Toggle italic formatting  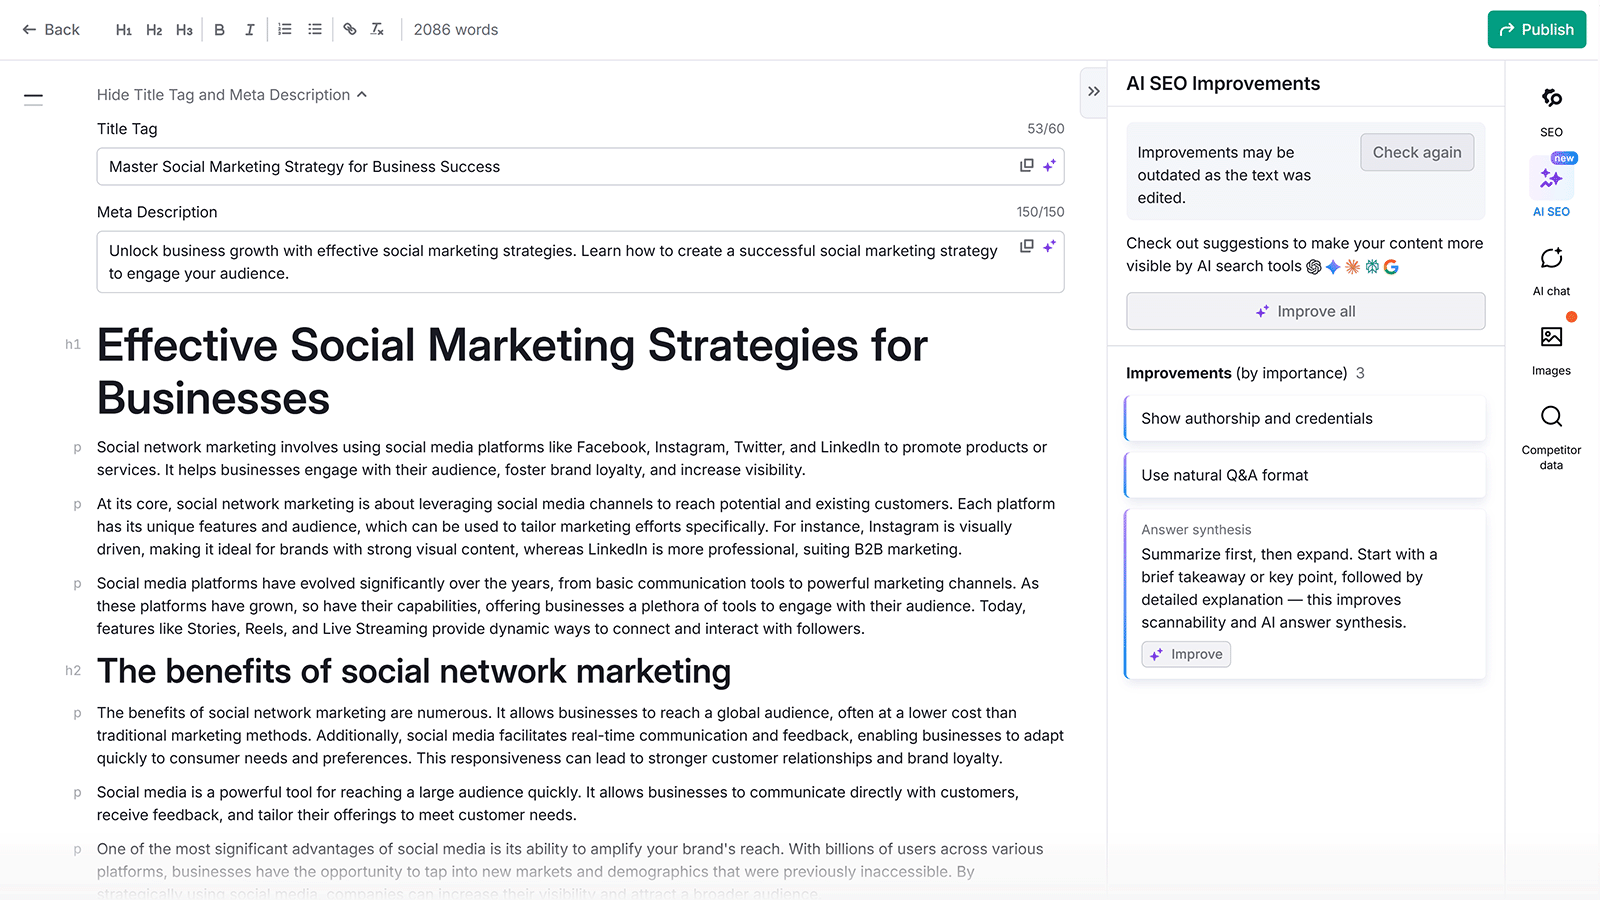(249, 29)
